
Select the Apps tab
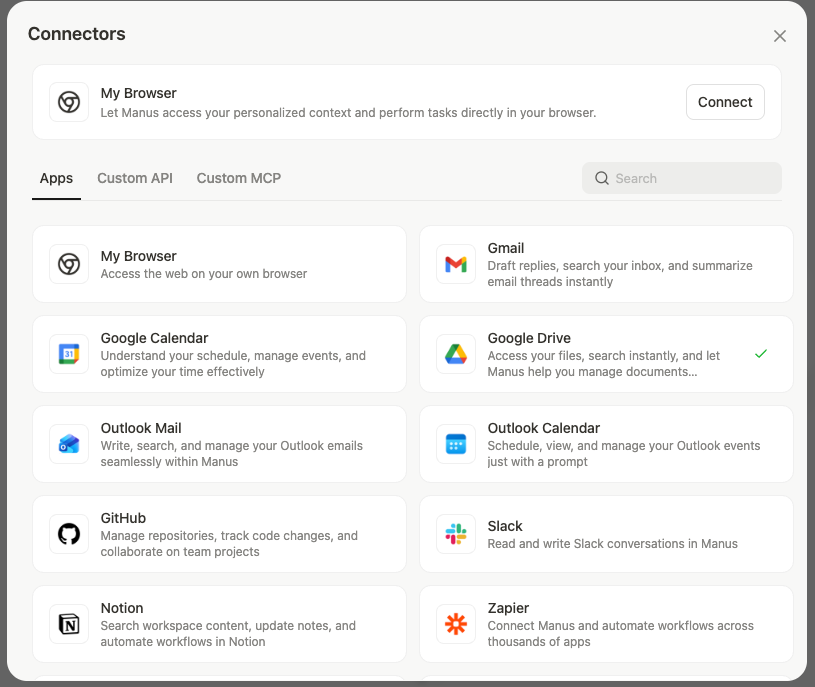click(56, 178)
